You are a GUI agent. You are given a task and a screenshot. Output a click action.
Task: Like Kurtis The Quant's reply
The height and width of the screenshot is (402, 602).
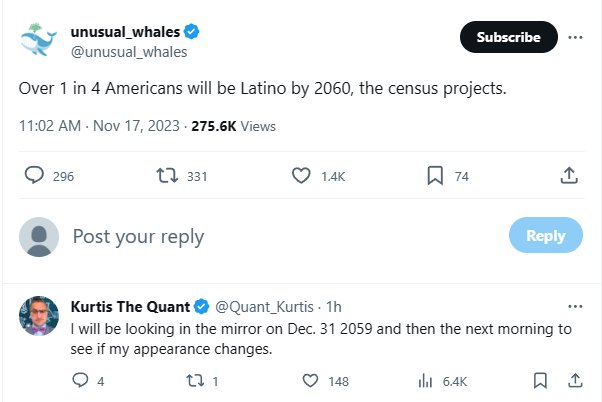pos(310,381)
